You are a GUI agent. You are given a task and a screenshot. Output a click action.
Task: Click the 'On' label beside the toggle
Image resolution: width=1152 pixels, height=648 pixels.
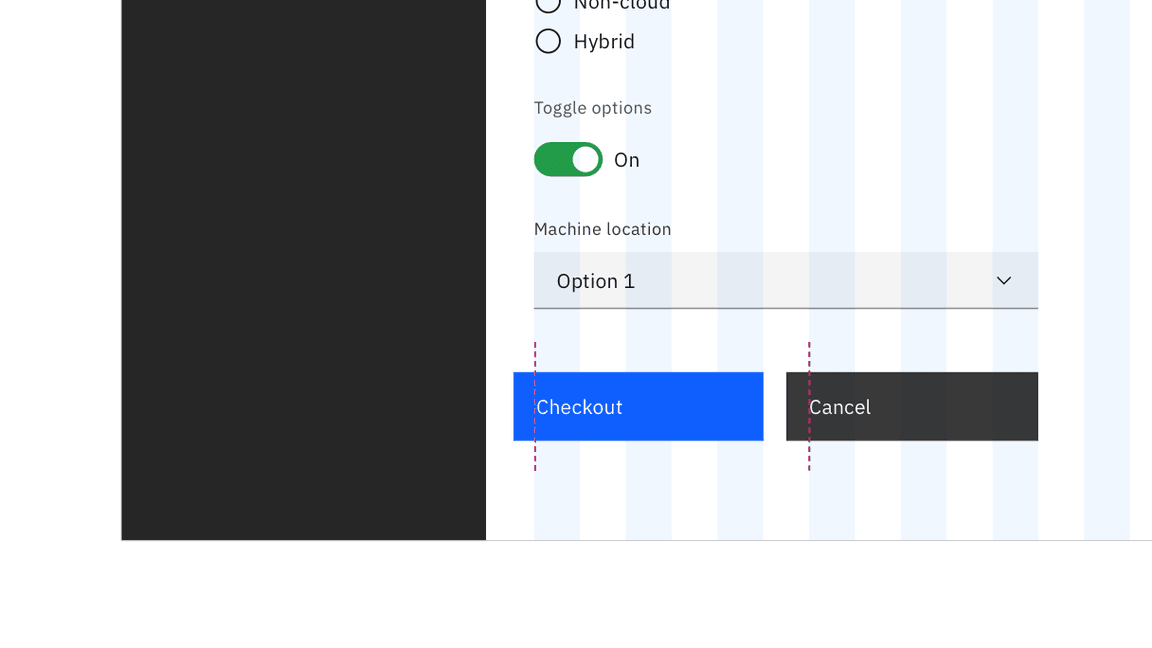(x=627, y=160)
